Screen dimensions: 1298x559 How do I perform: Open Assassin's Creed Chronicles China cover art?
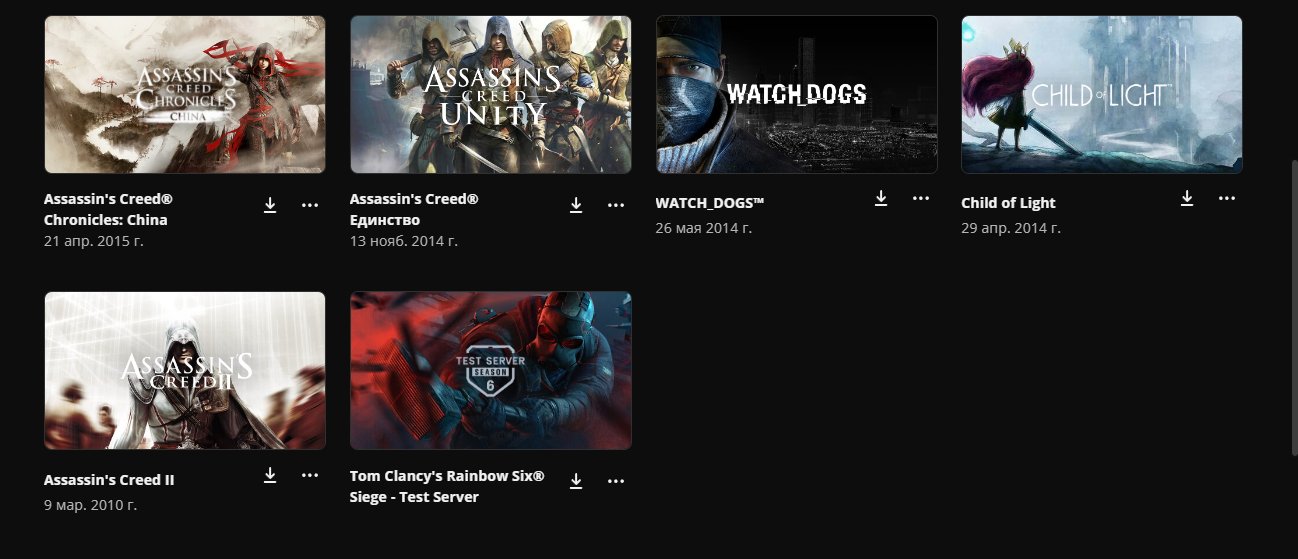click(185, 94)
